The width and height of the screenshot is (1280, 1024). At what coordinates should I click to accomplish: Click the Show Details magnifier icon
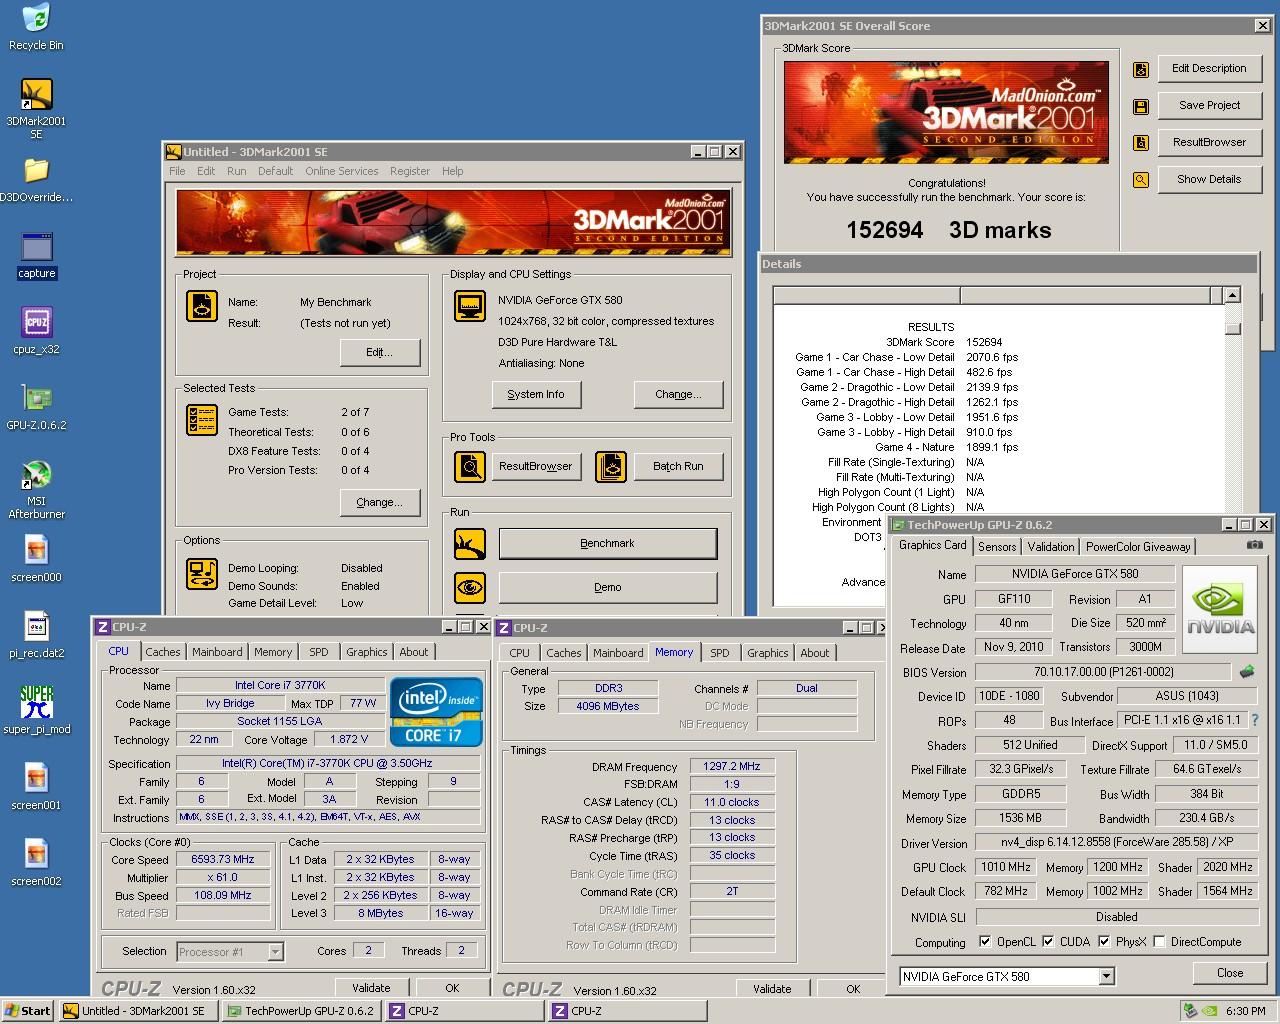point(1141,180)
